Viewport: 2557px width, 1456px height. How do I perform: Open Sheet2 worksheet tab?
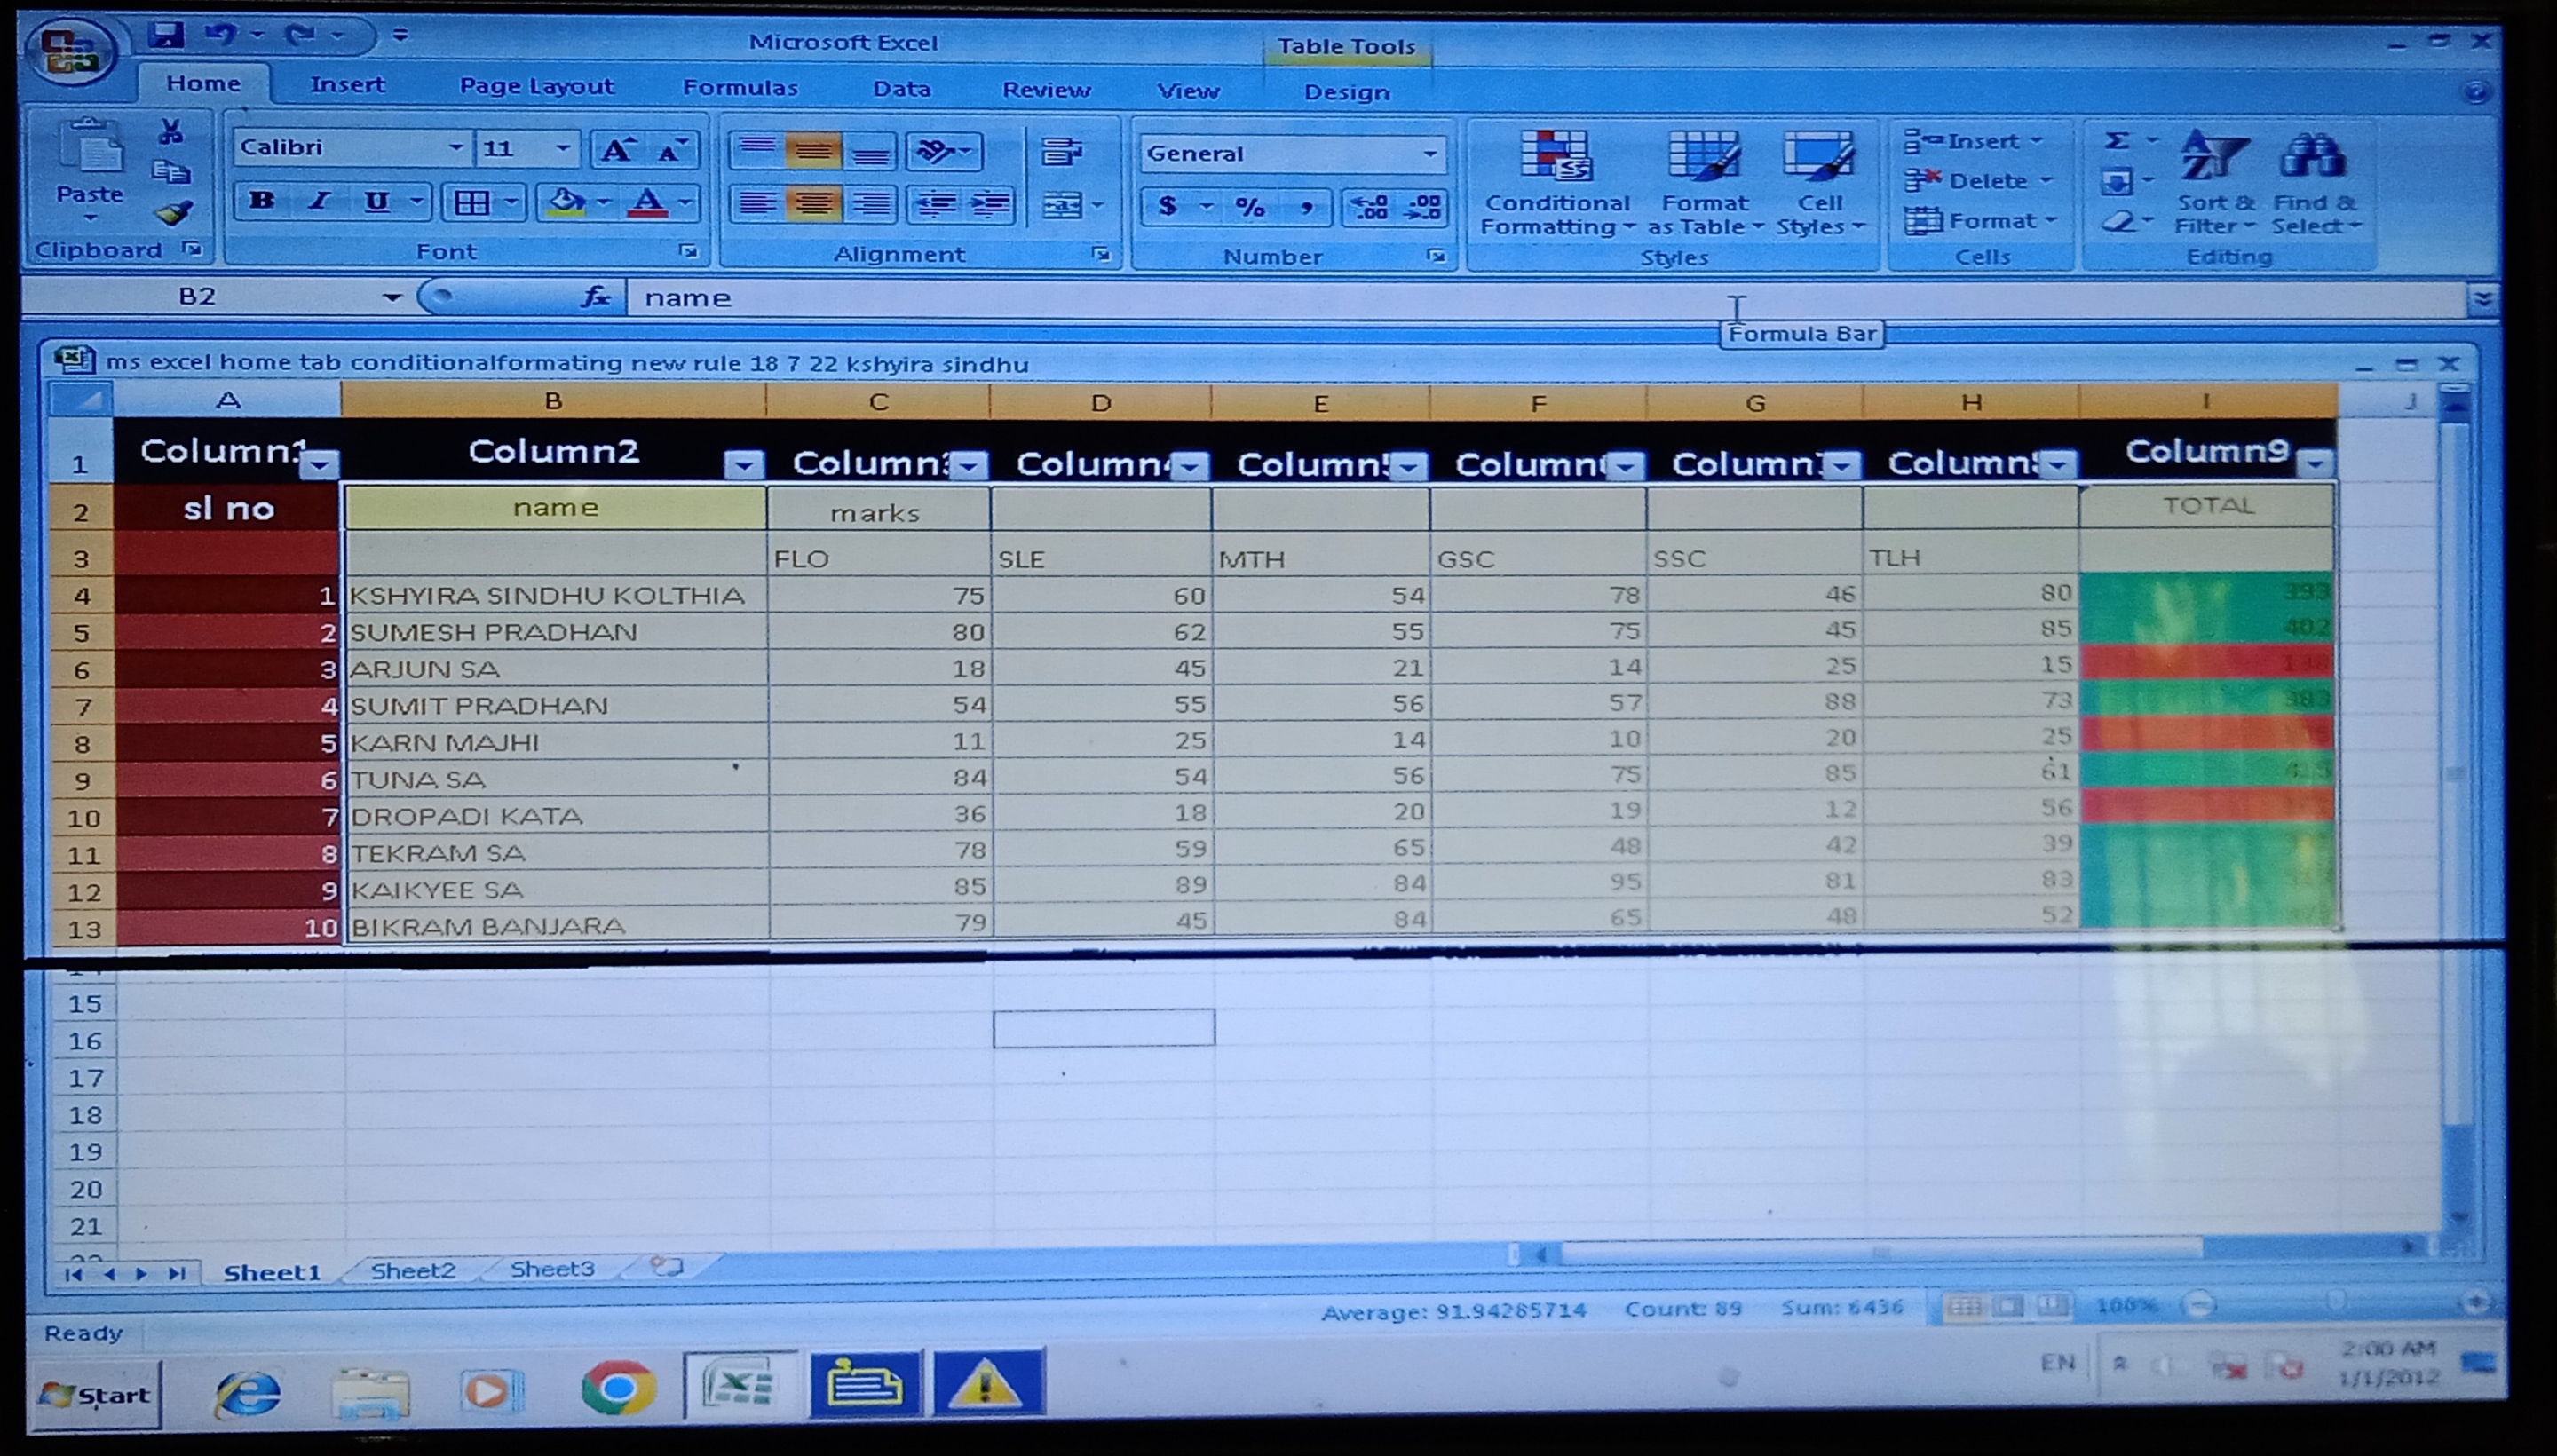[412, 1270]
